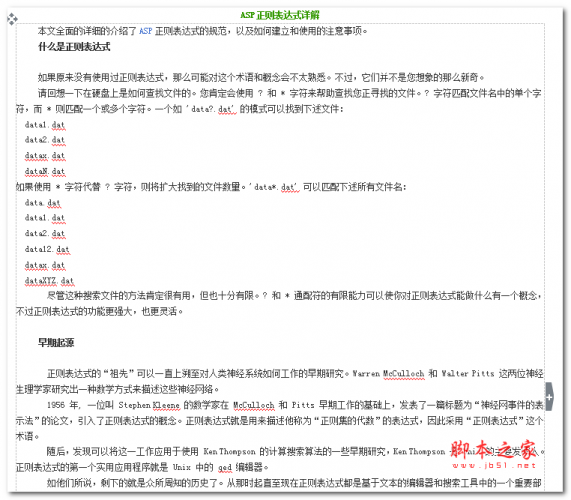
Task: Click the line starting '随后，发现可以将这一工作'
Action: [295, 452]
